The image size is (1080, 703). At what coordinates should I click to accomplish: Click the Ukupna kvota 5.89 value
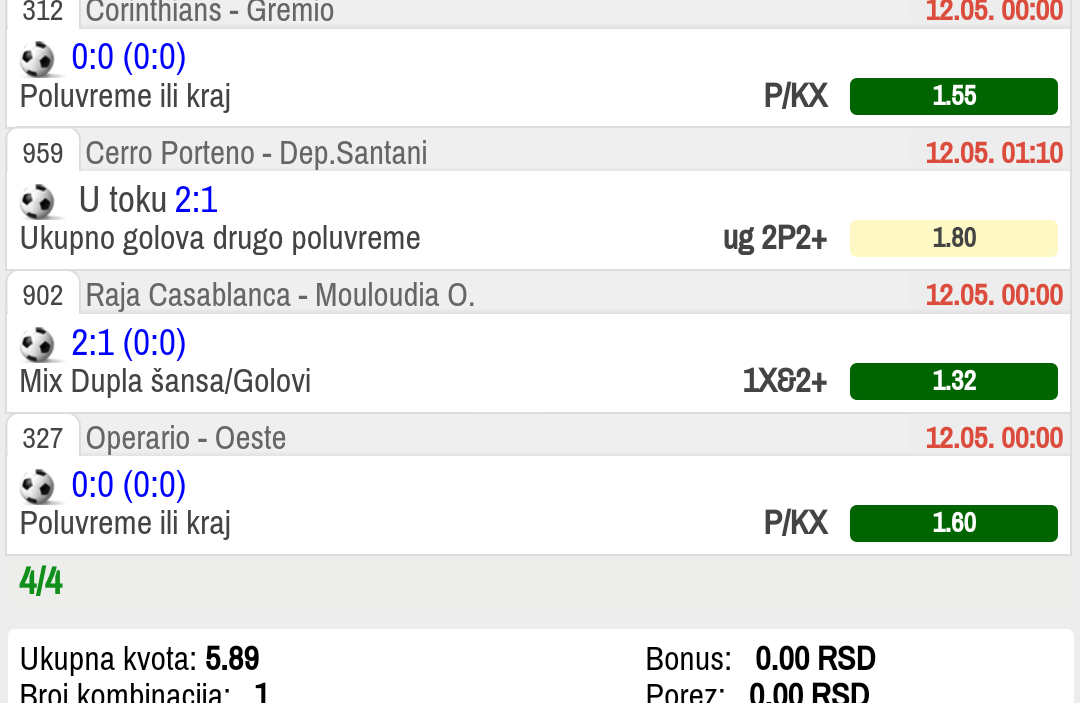pyautogui.click(x=232, y=659)
